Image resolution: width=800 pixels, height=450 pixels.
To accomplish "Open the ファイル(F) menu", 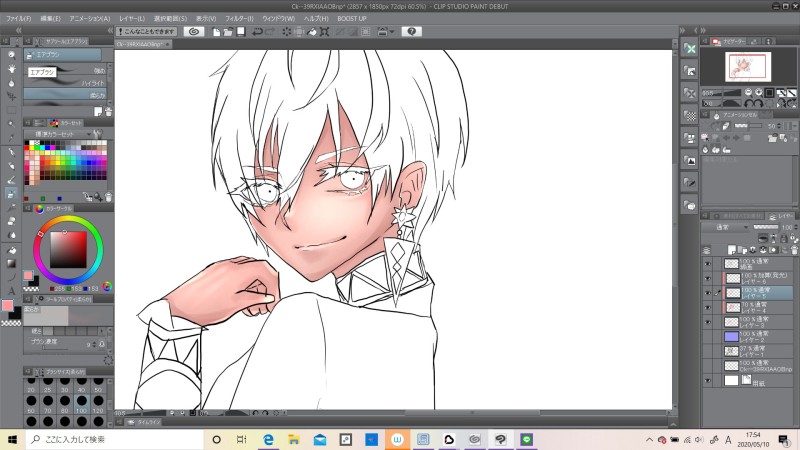I will [x=18, y=18].
